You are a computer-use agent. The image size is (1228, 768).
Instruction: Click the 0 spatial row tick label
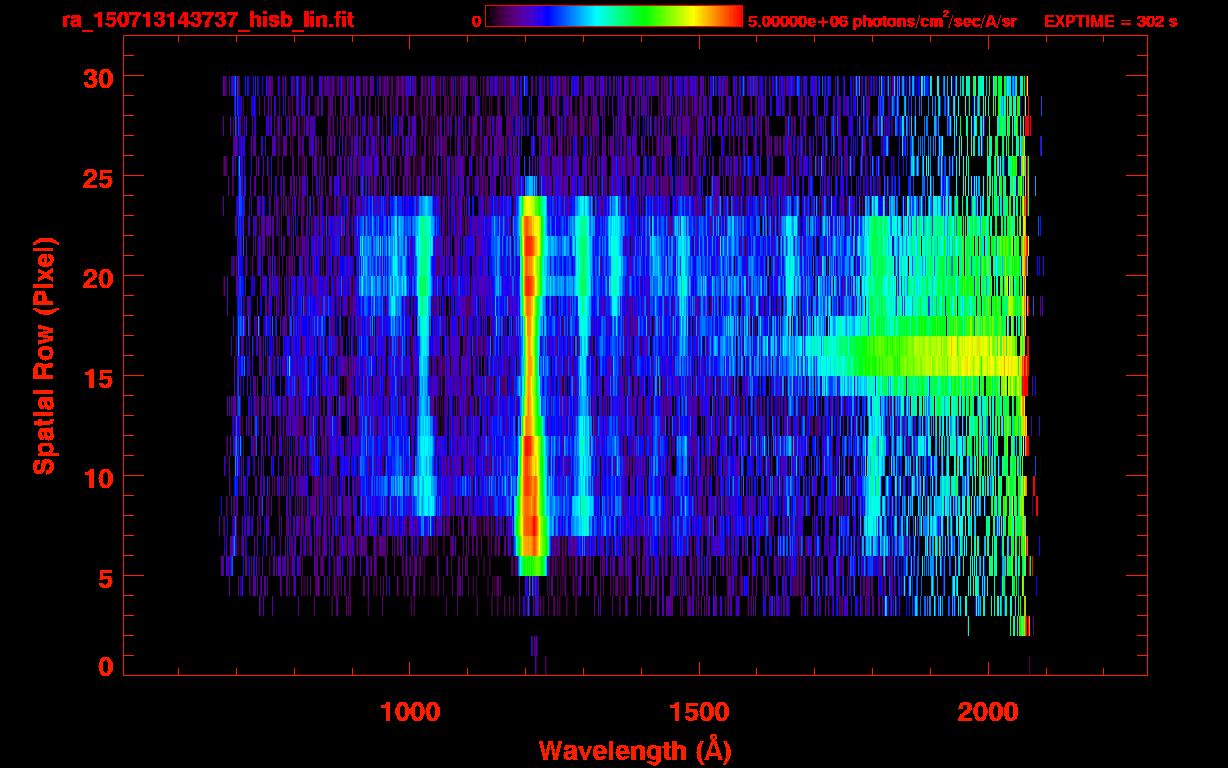coord(105,666)
